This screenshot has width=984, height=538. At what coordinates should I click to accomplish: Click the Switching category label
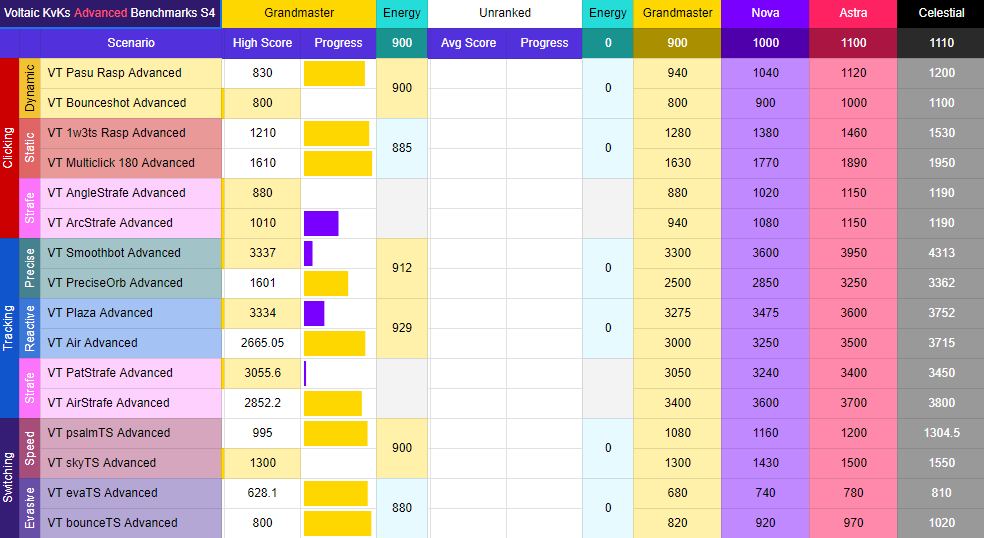(9, 478)
